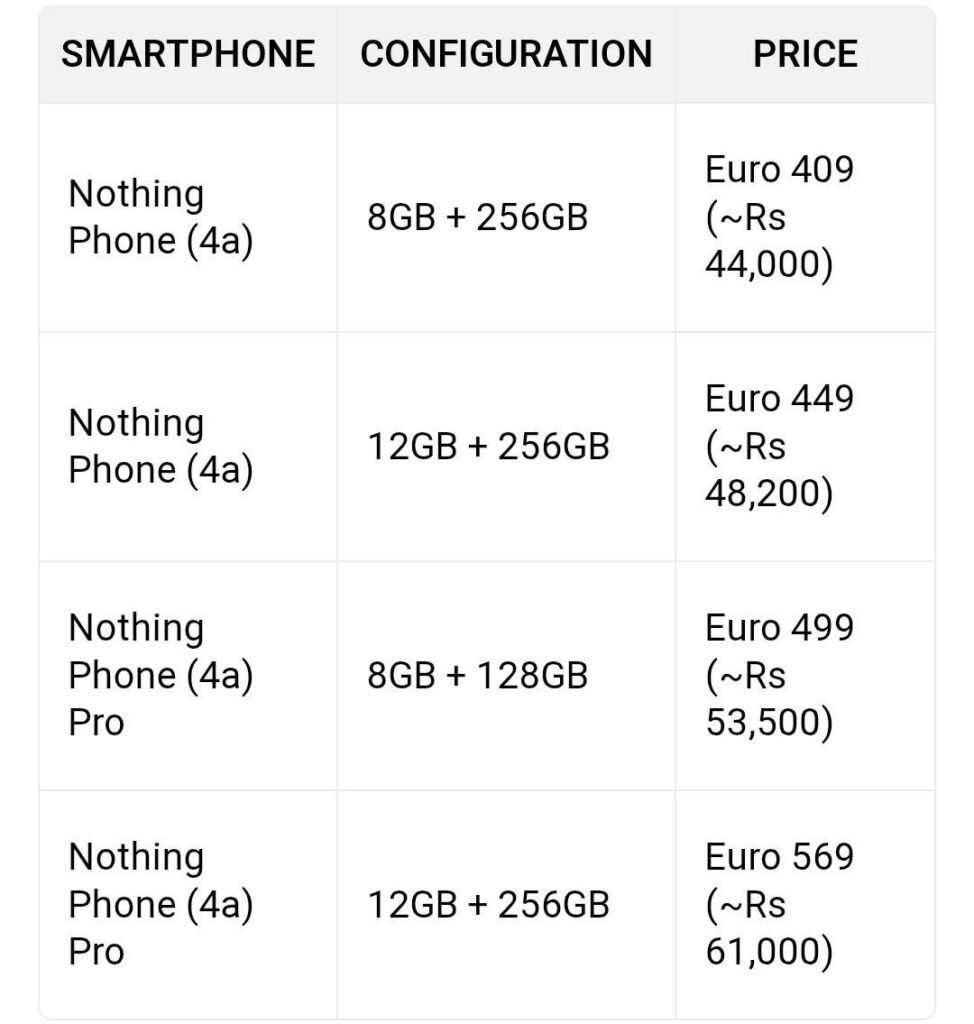Select the ~Rs 61,000 rupee price

click(x=768, y=930)
